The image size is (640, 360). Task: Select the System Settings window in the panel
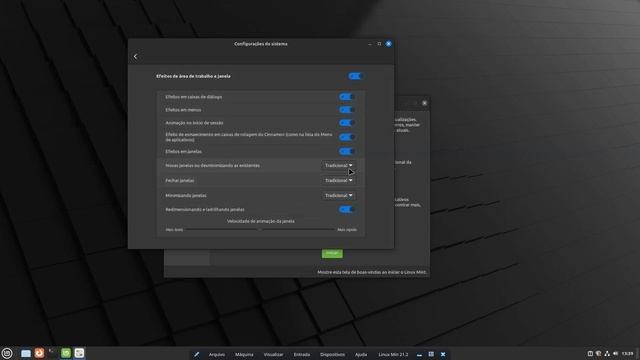[x=79, y=353]
